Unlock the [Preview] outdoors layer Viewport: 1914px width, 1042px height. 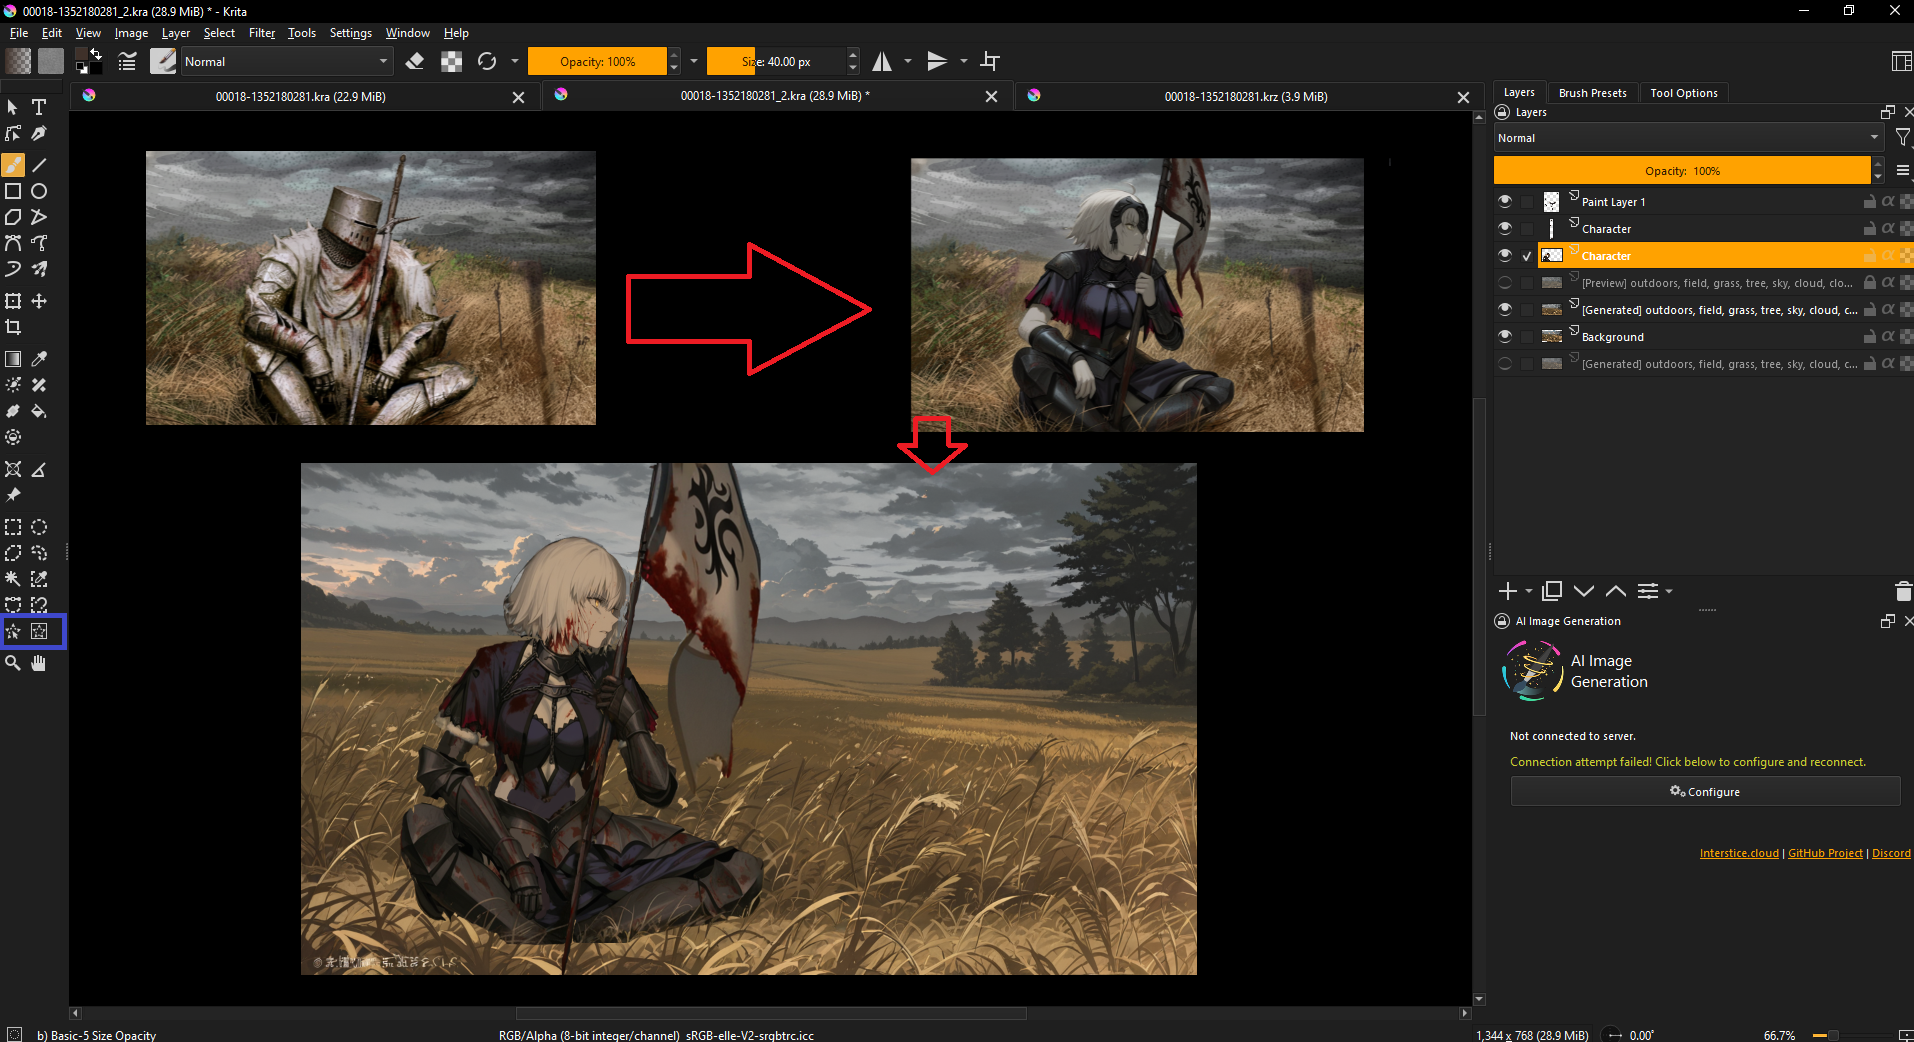(x=1869, y=282)
